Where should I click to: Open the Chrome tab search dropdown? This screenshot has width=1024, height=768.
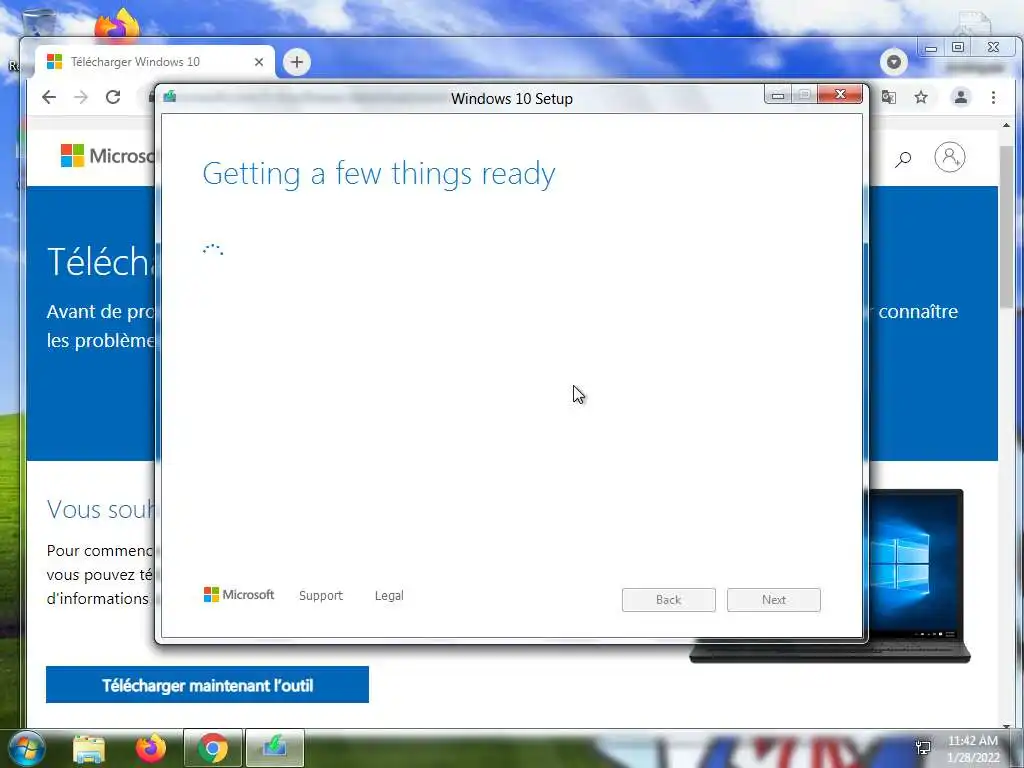point(893,62)
